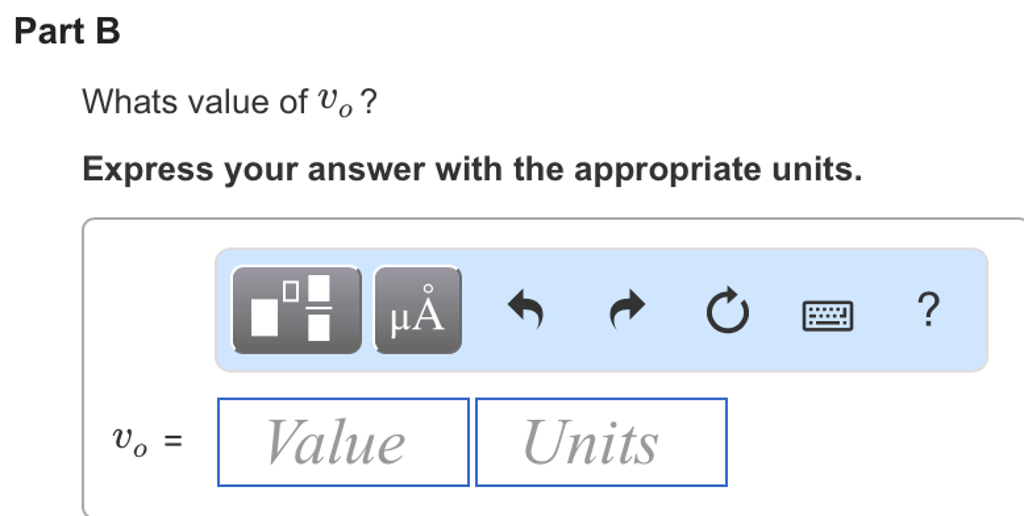Click the redo arrow icon

(x=627, y=310)
